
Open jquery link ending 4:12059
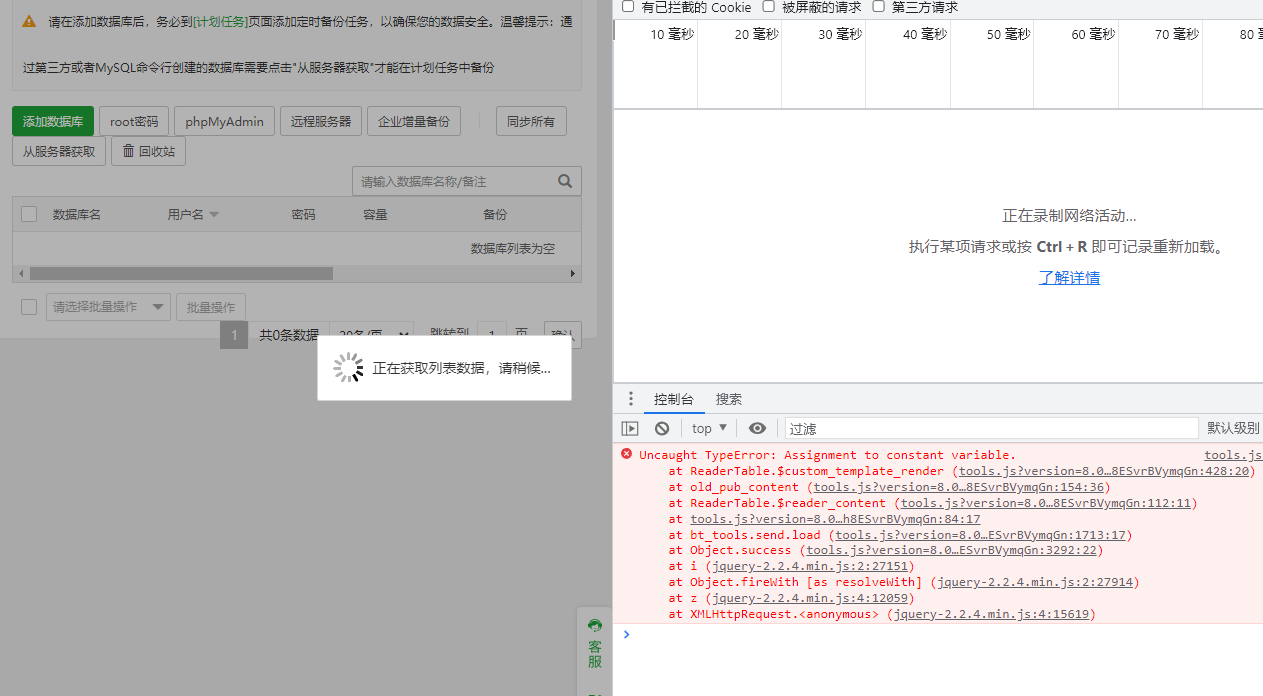coord(810,598)
